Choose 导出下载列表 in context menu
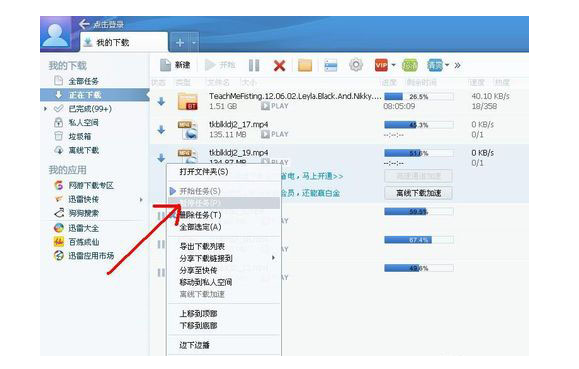Viewport: 579px width, 369px height. [x=223, y=246]
